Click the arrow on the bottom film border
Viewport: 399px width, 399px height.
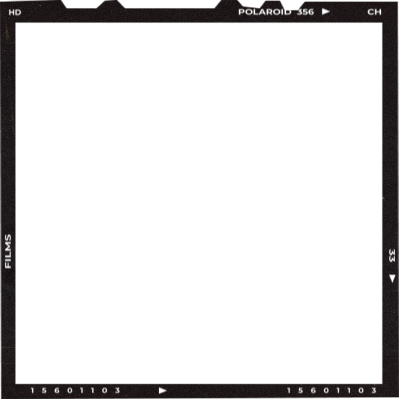pyautogui.click(x=162, y=390)
